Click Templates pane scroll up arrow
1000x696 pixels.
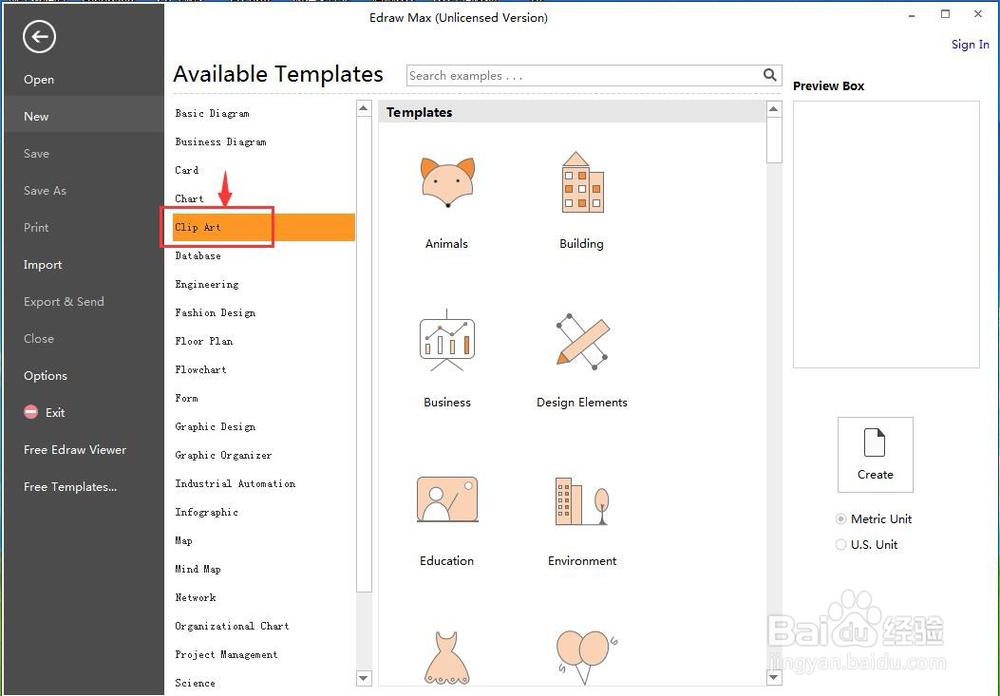pyautogui.click(x=774, y=109)
